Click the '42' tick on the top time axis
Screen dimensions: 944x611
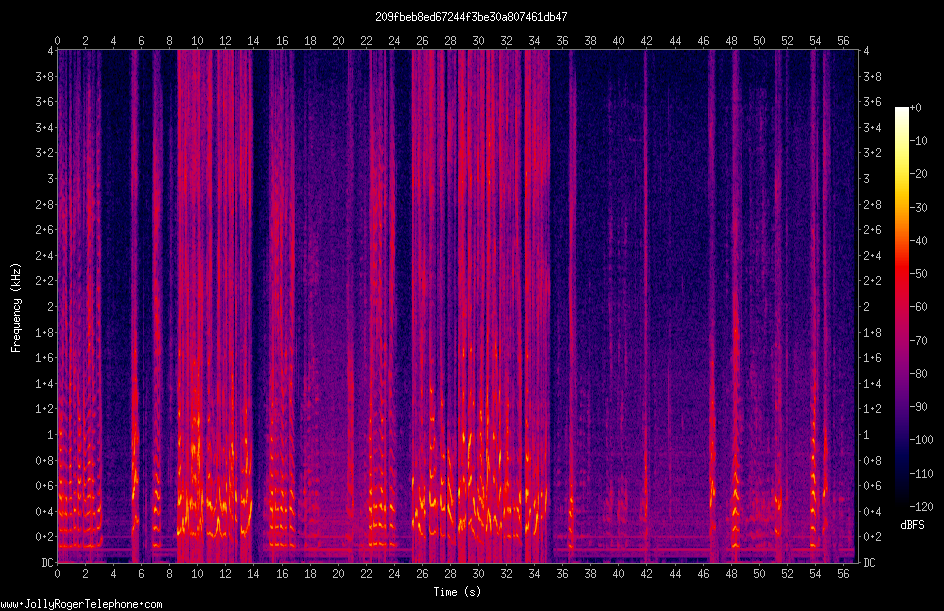(647, 41)
